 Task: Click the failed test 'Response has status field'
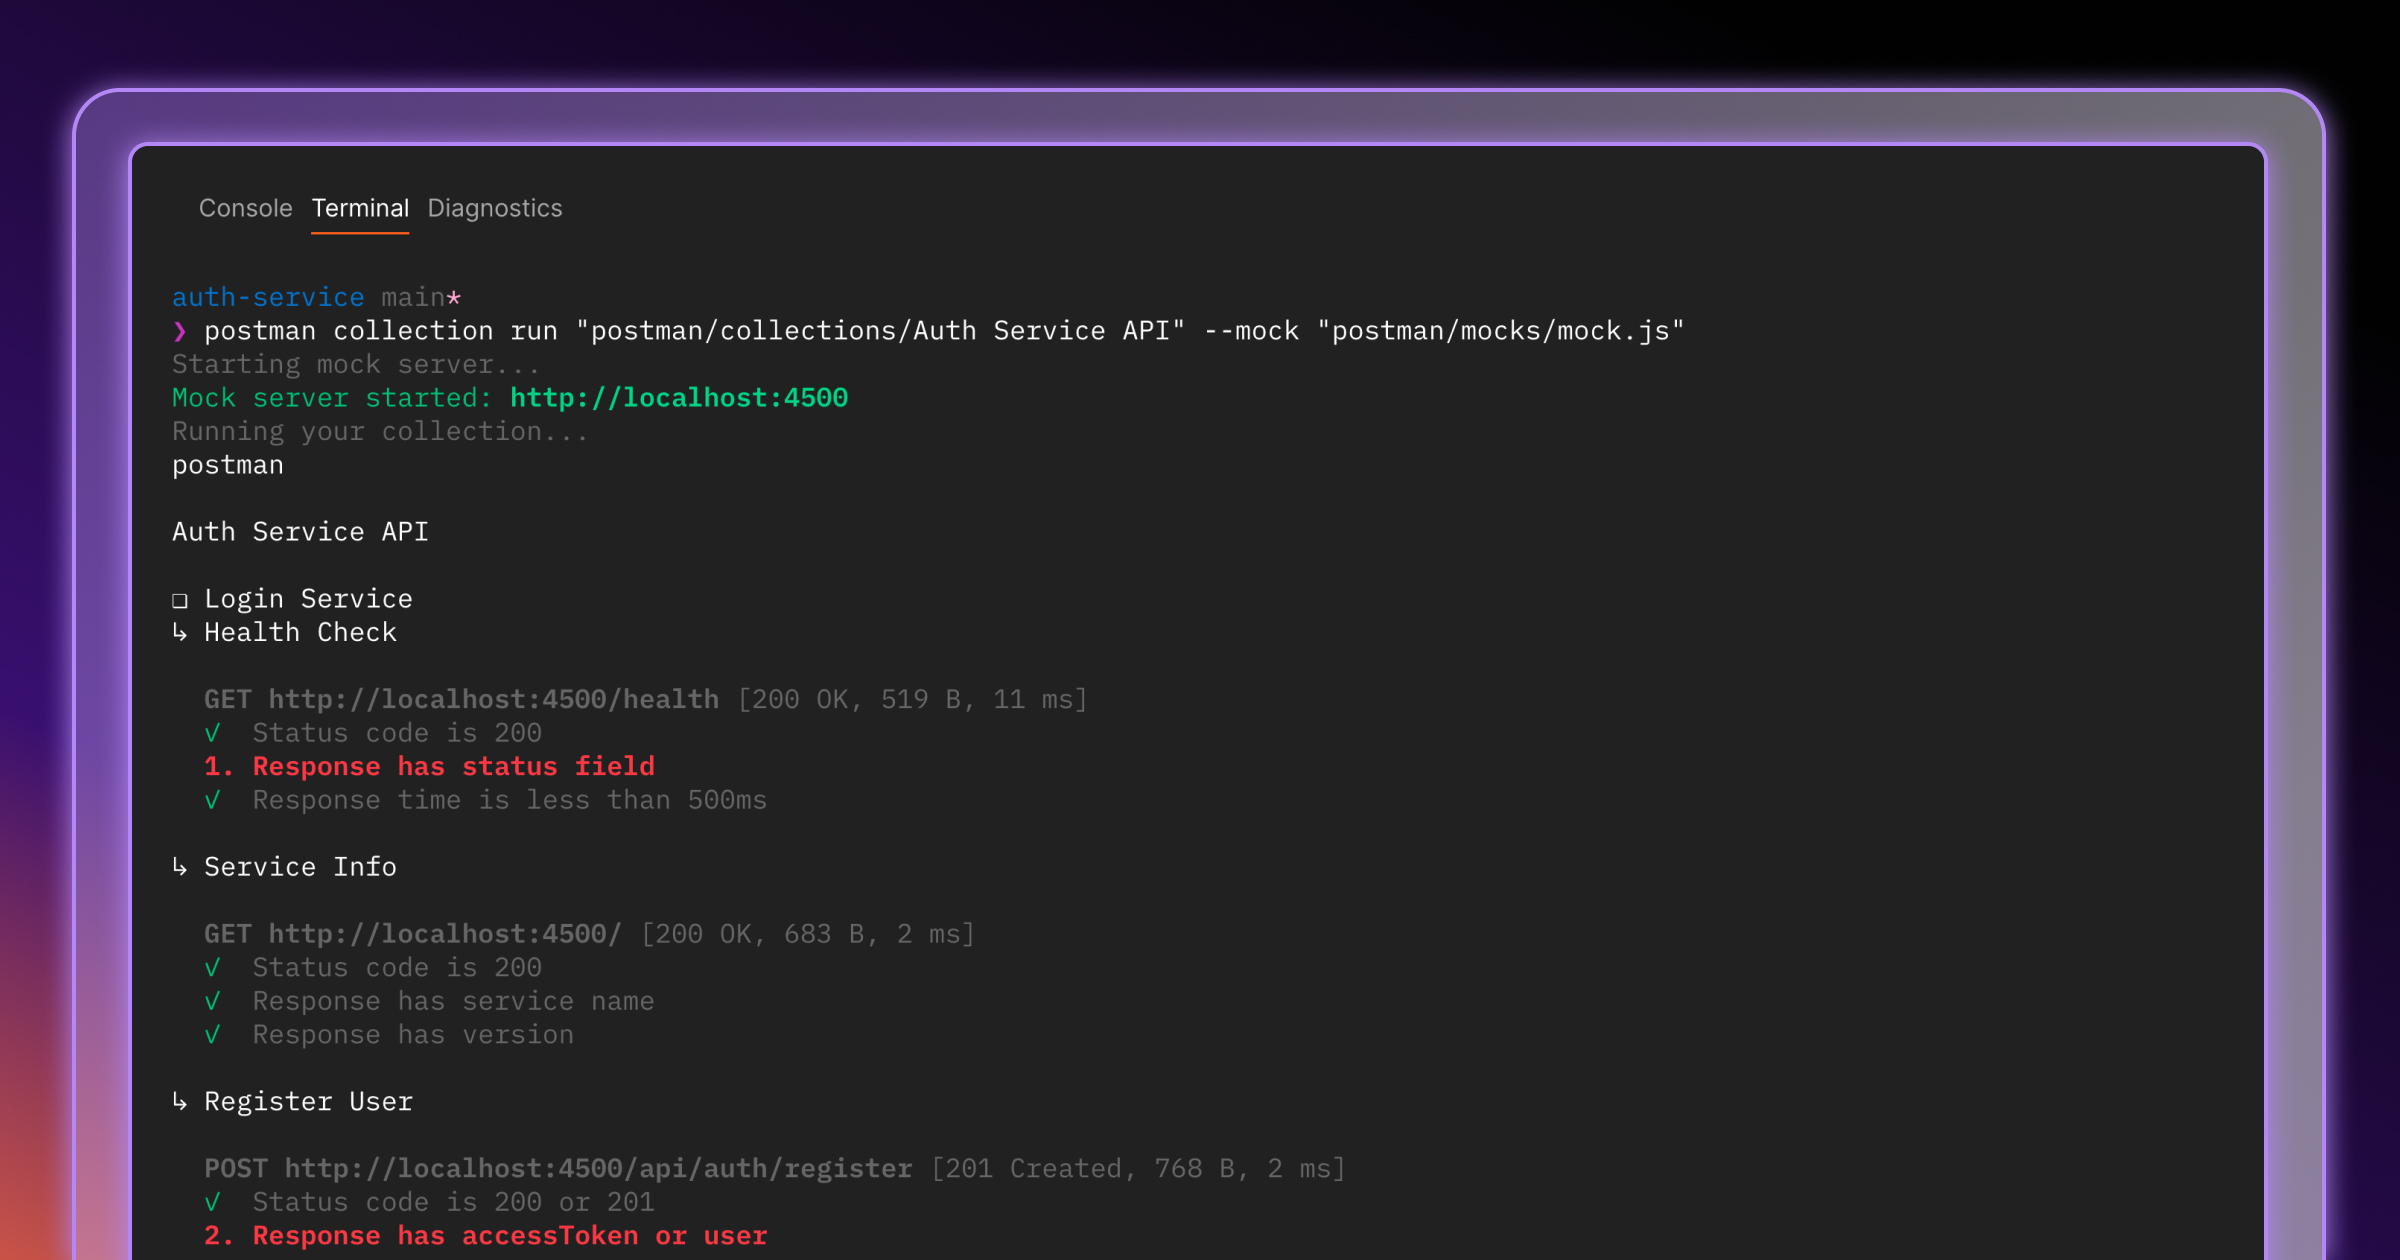[453, 767]
